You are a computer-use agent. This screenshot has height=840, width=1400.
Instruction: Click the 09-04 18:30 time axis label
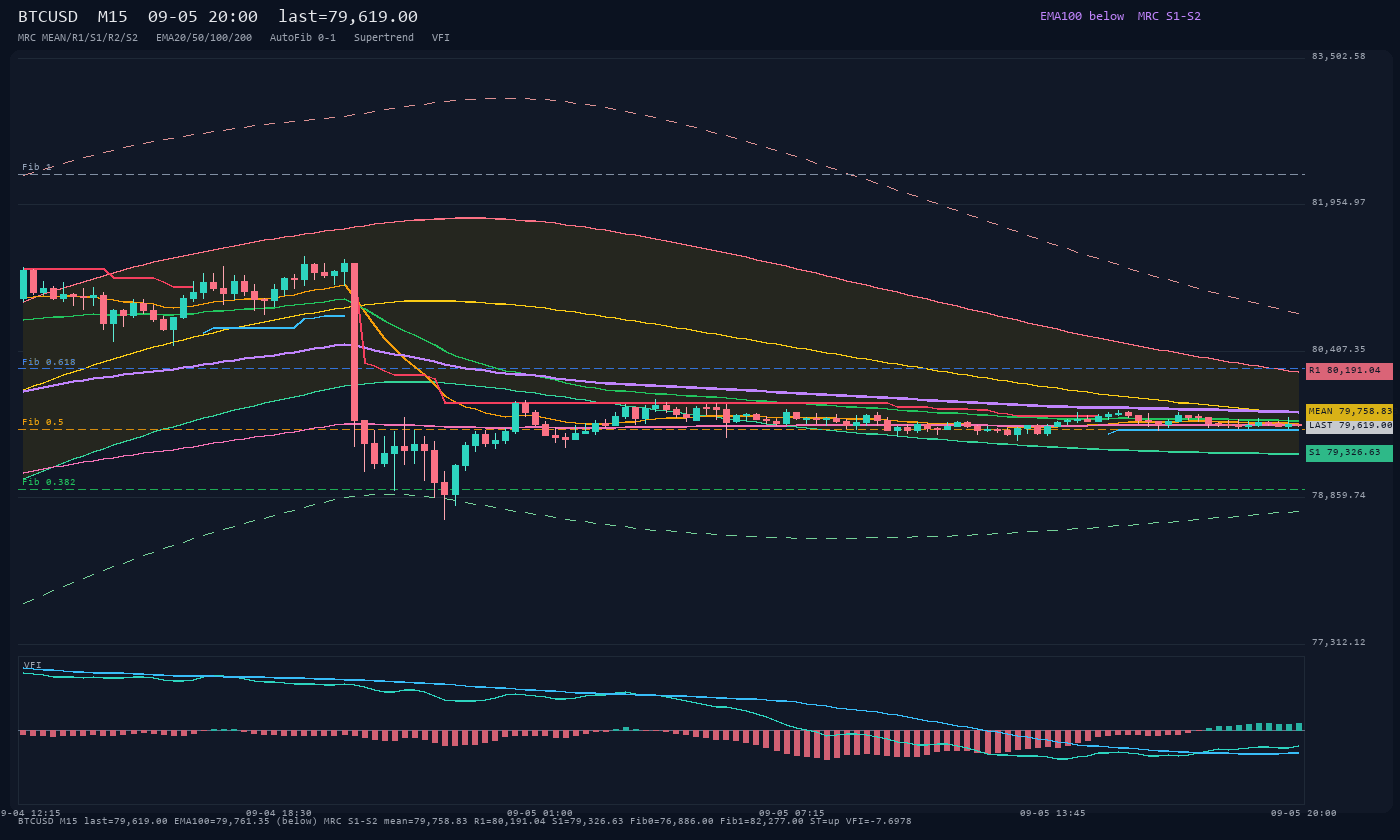coord(279,813)
